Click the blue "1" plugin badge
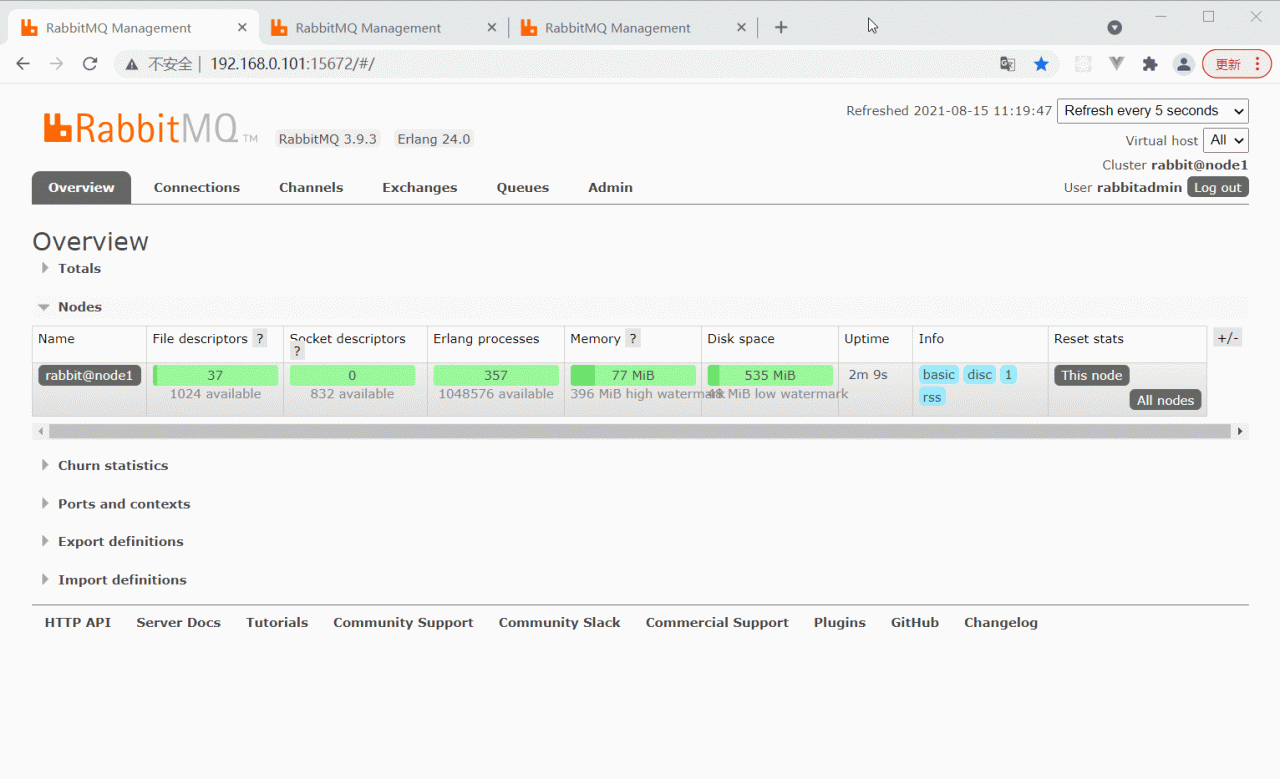This screenshot has height=779, width=1280. click(x=1008, y=374)
